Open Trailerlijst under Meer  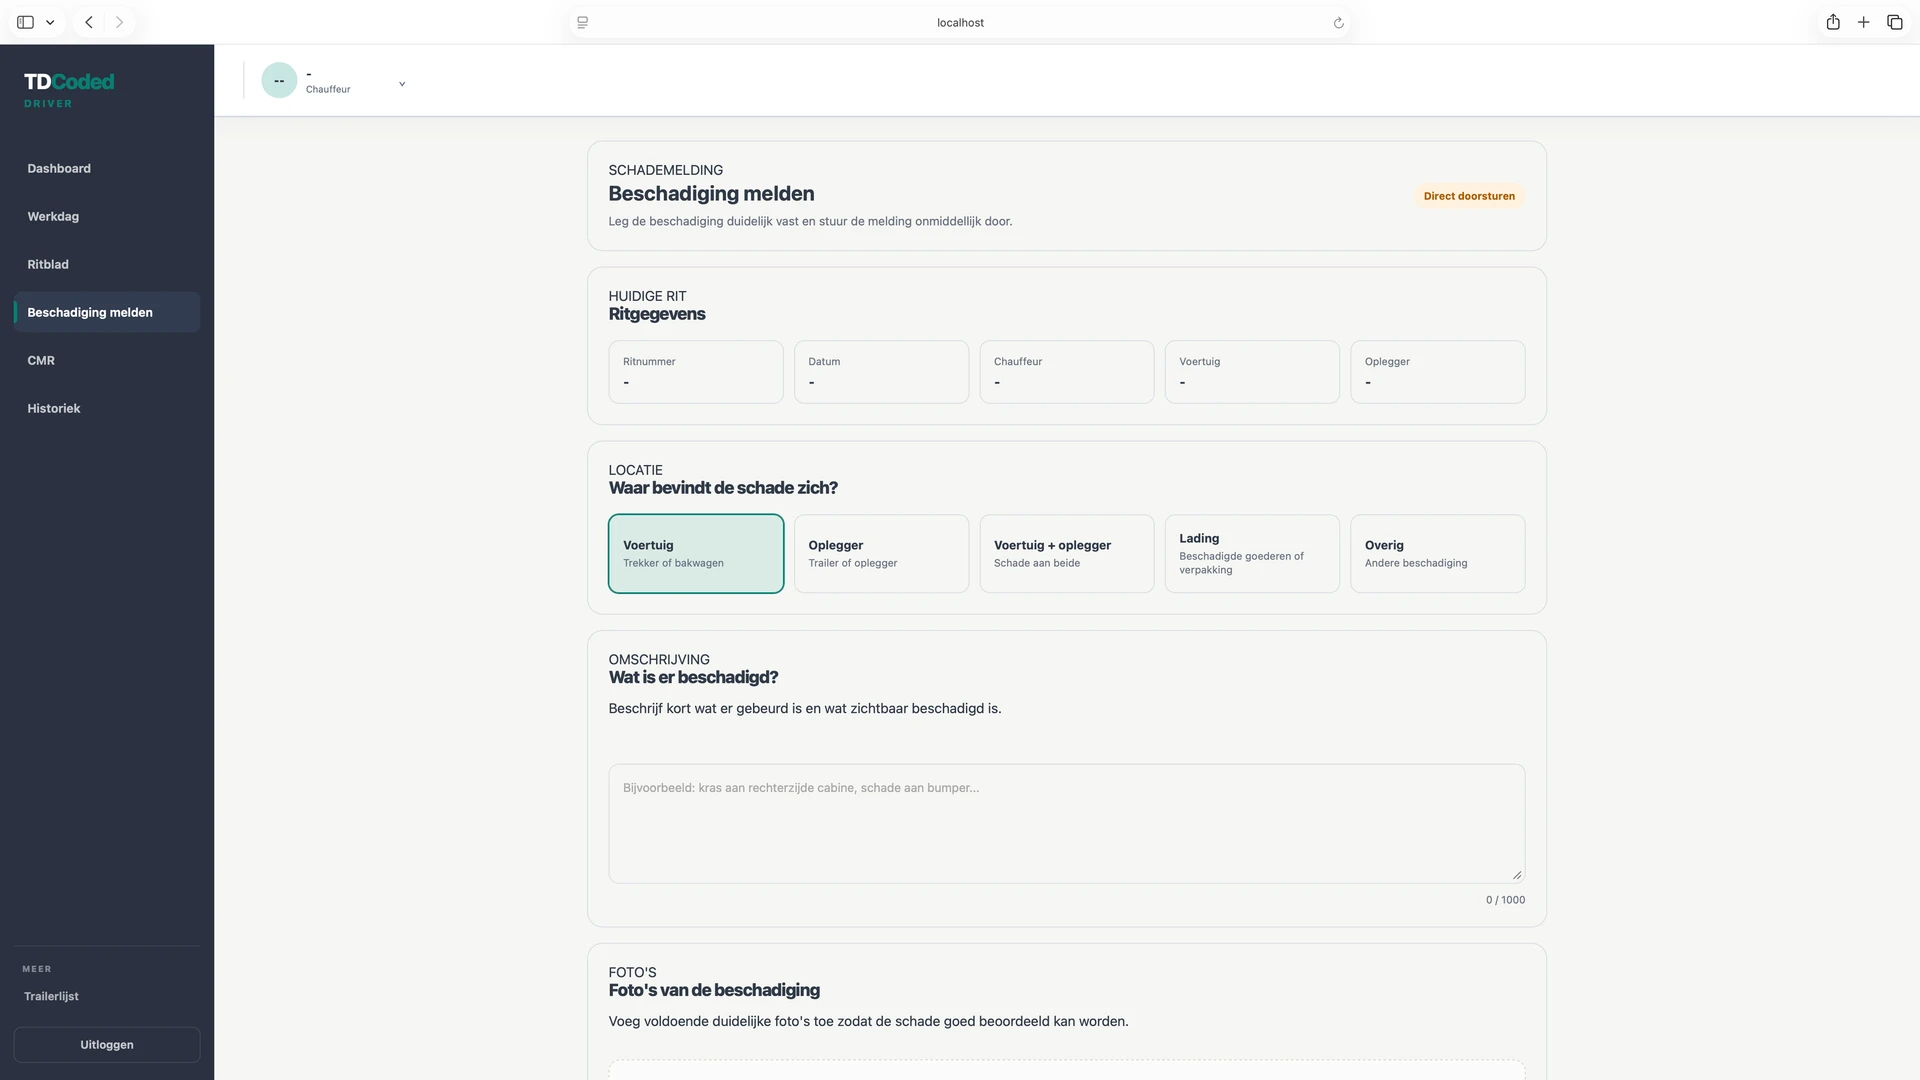pos(52,996)
